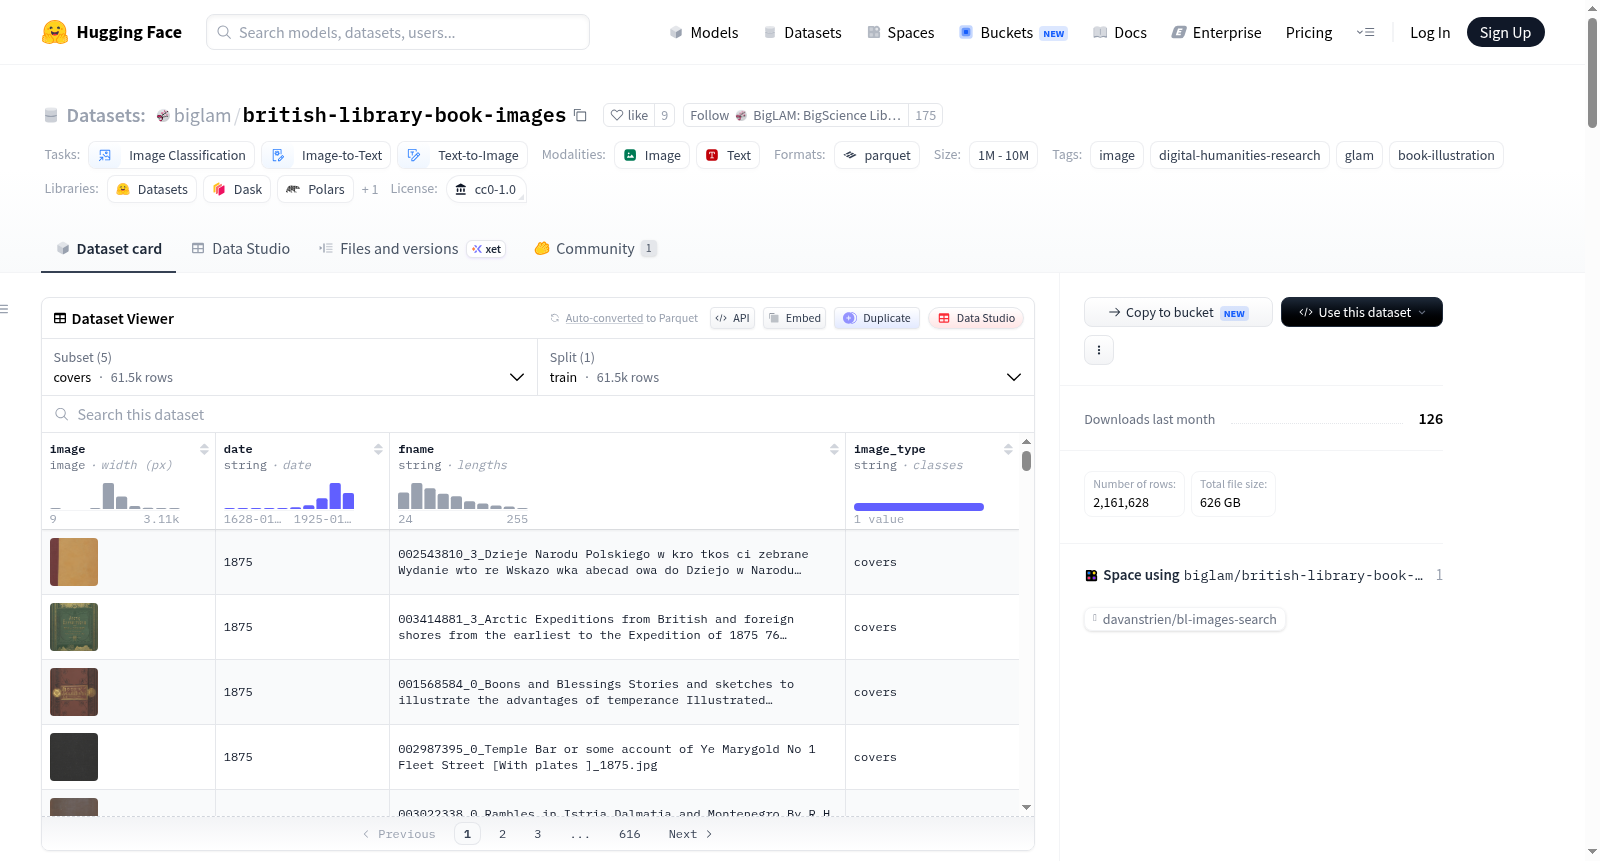Open the Community tab

coord(596,249)
